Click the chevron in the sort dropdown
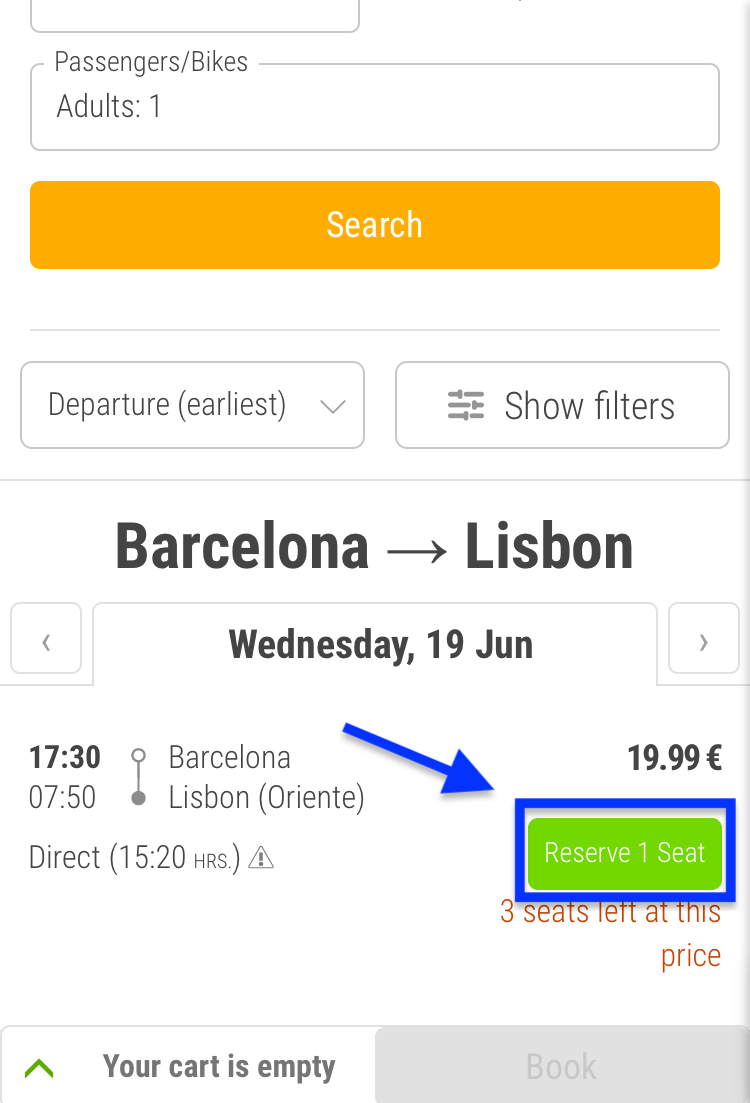 click(332, 407)
